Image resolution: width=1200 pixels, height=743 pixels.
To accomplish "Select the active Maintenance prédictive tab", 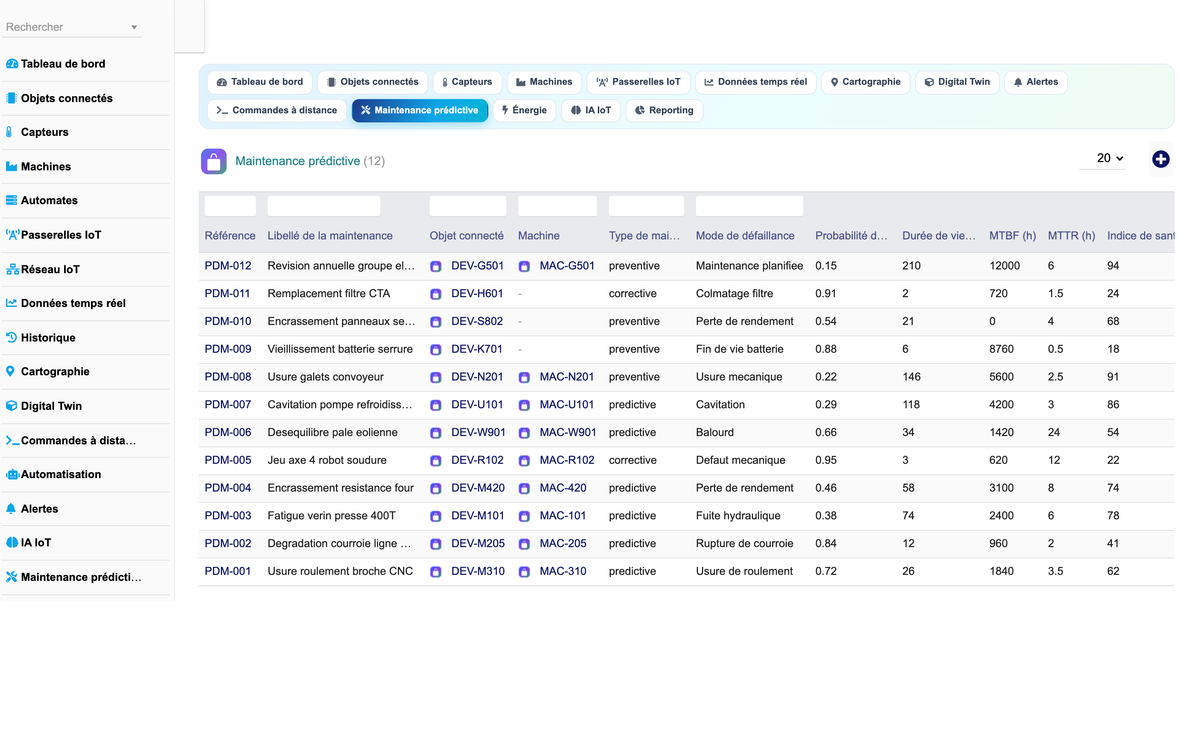I will coord(420,110).
